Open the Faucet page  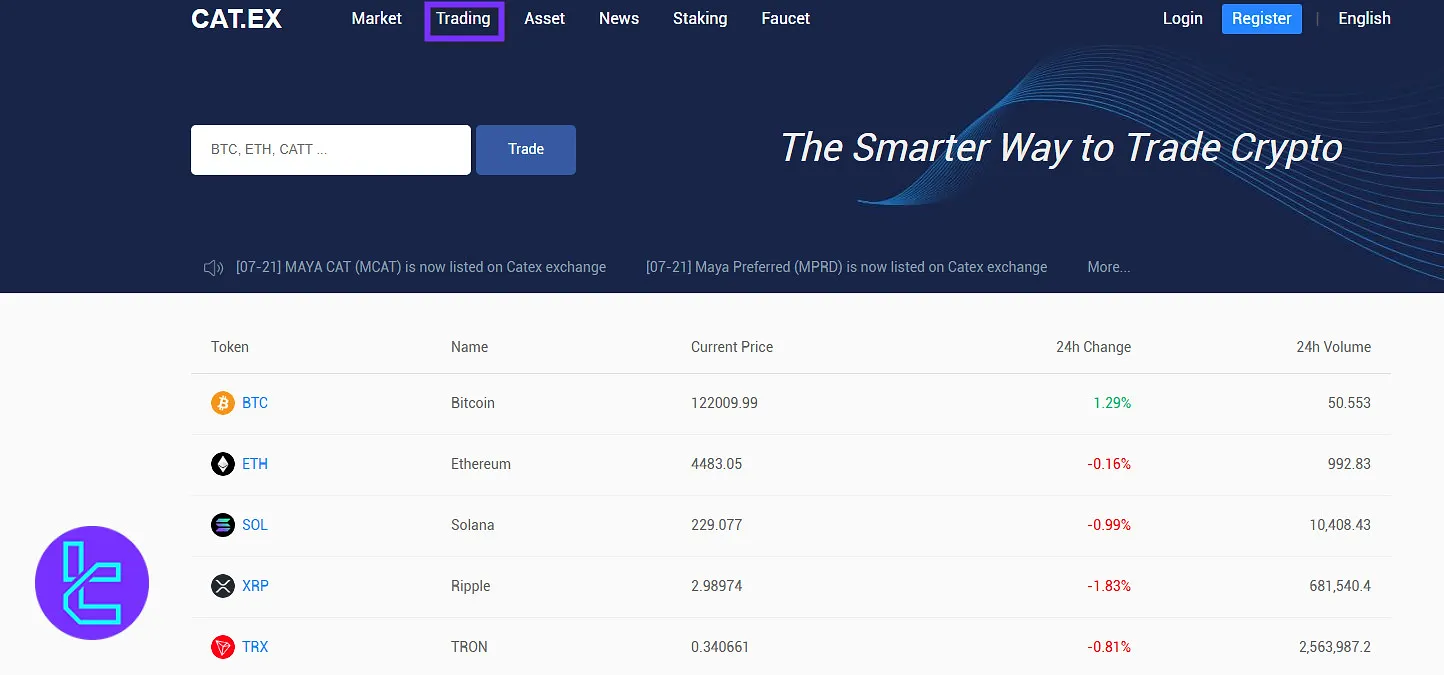tap(785, 18)
